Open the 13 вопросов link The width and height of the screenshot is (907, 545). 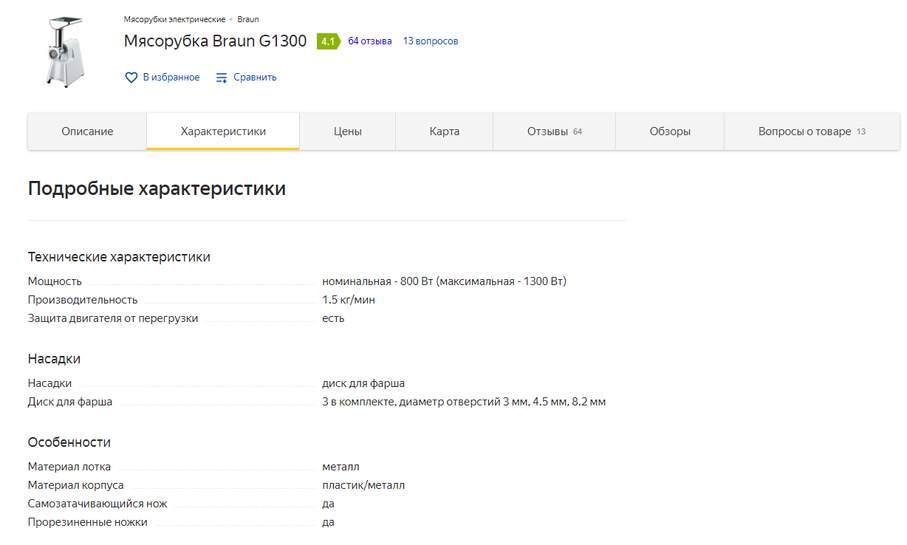pyautogui.click(x=430, y=41)
